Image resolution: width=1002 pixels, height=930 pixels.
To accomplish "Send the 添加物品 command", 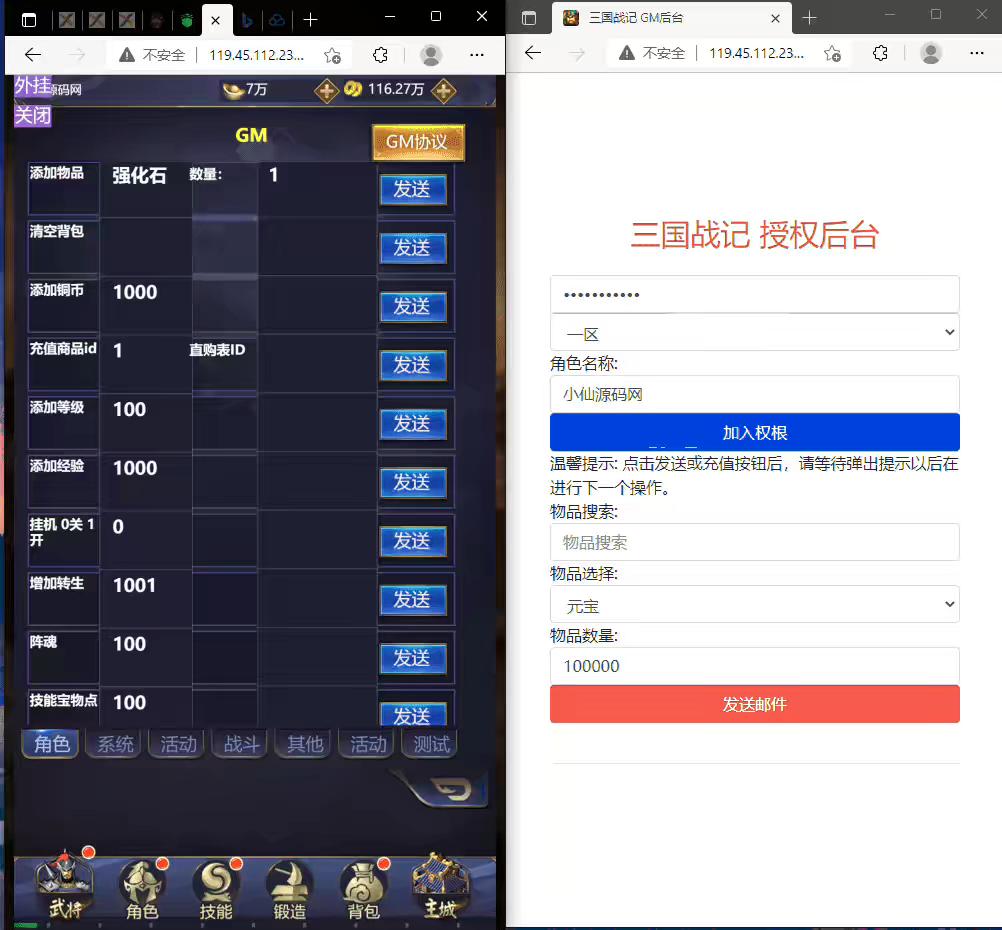I will 413,189.
